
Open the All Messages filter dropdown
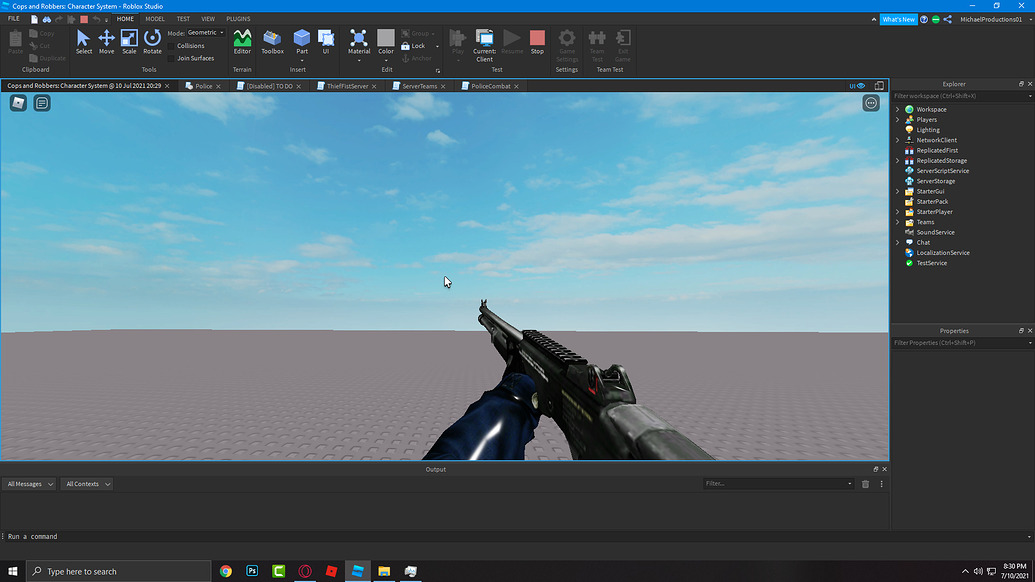pos(29,484)
